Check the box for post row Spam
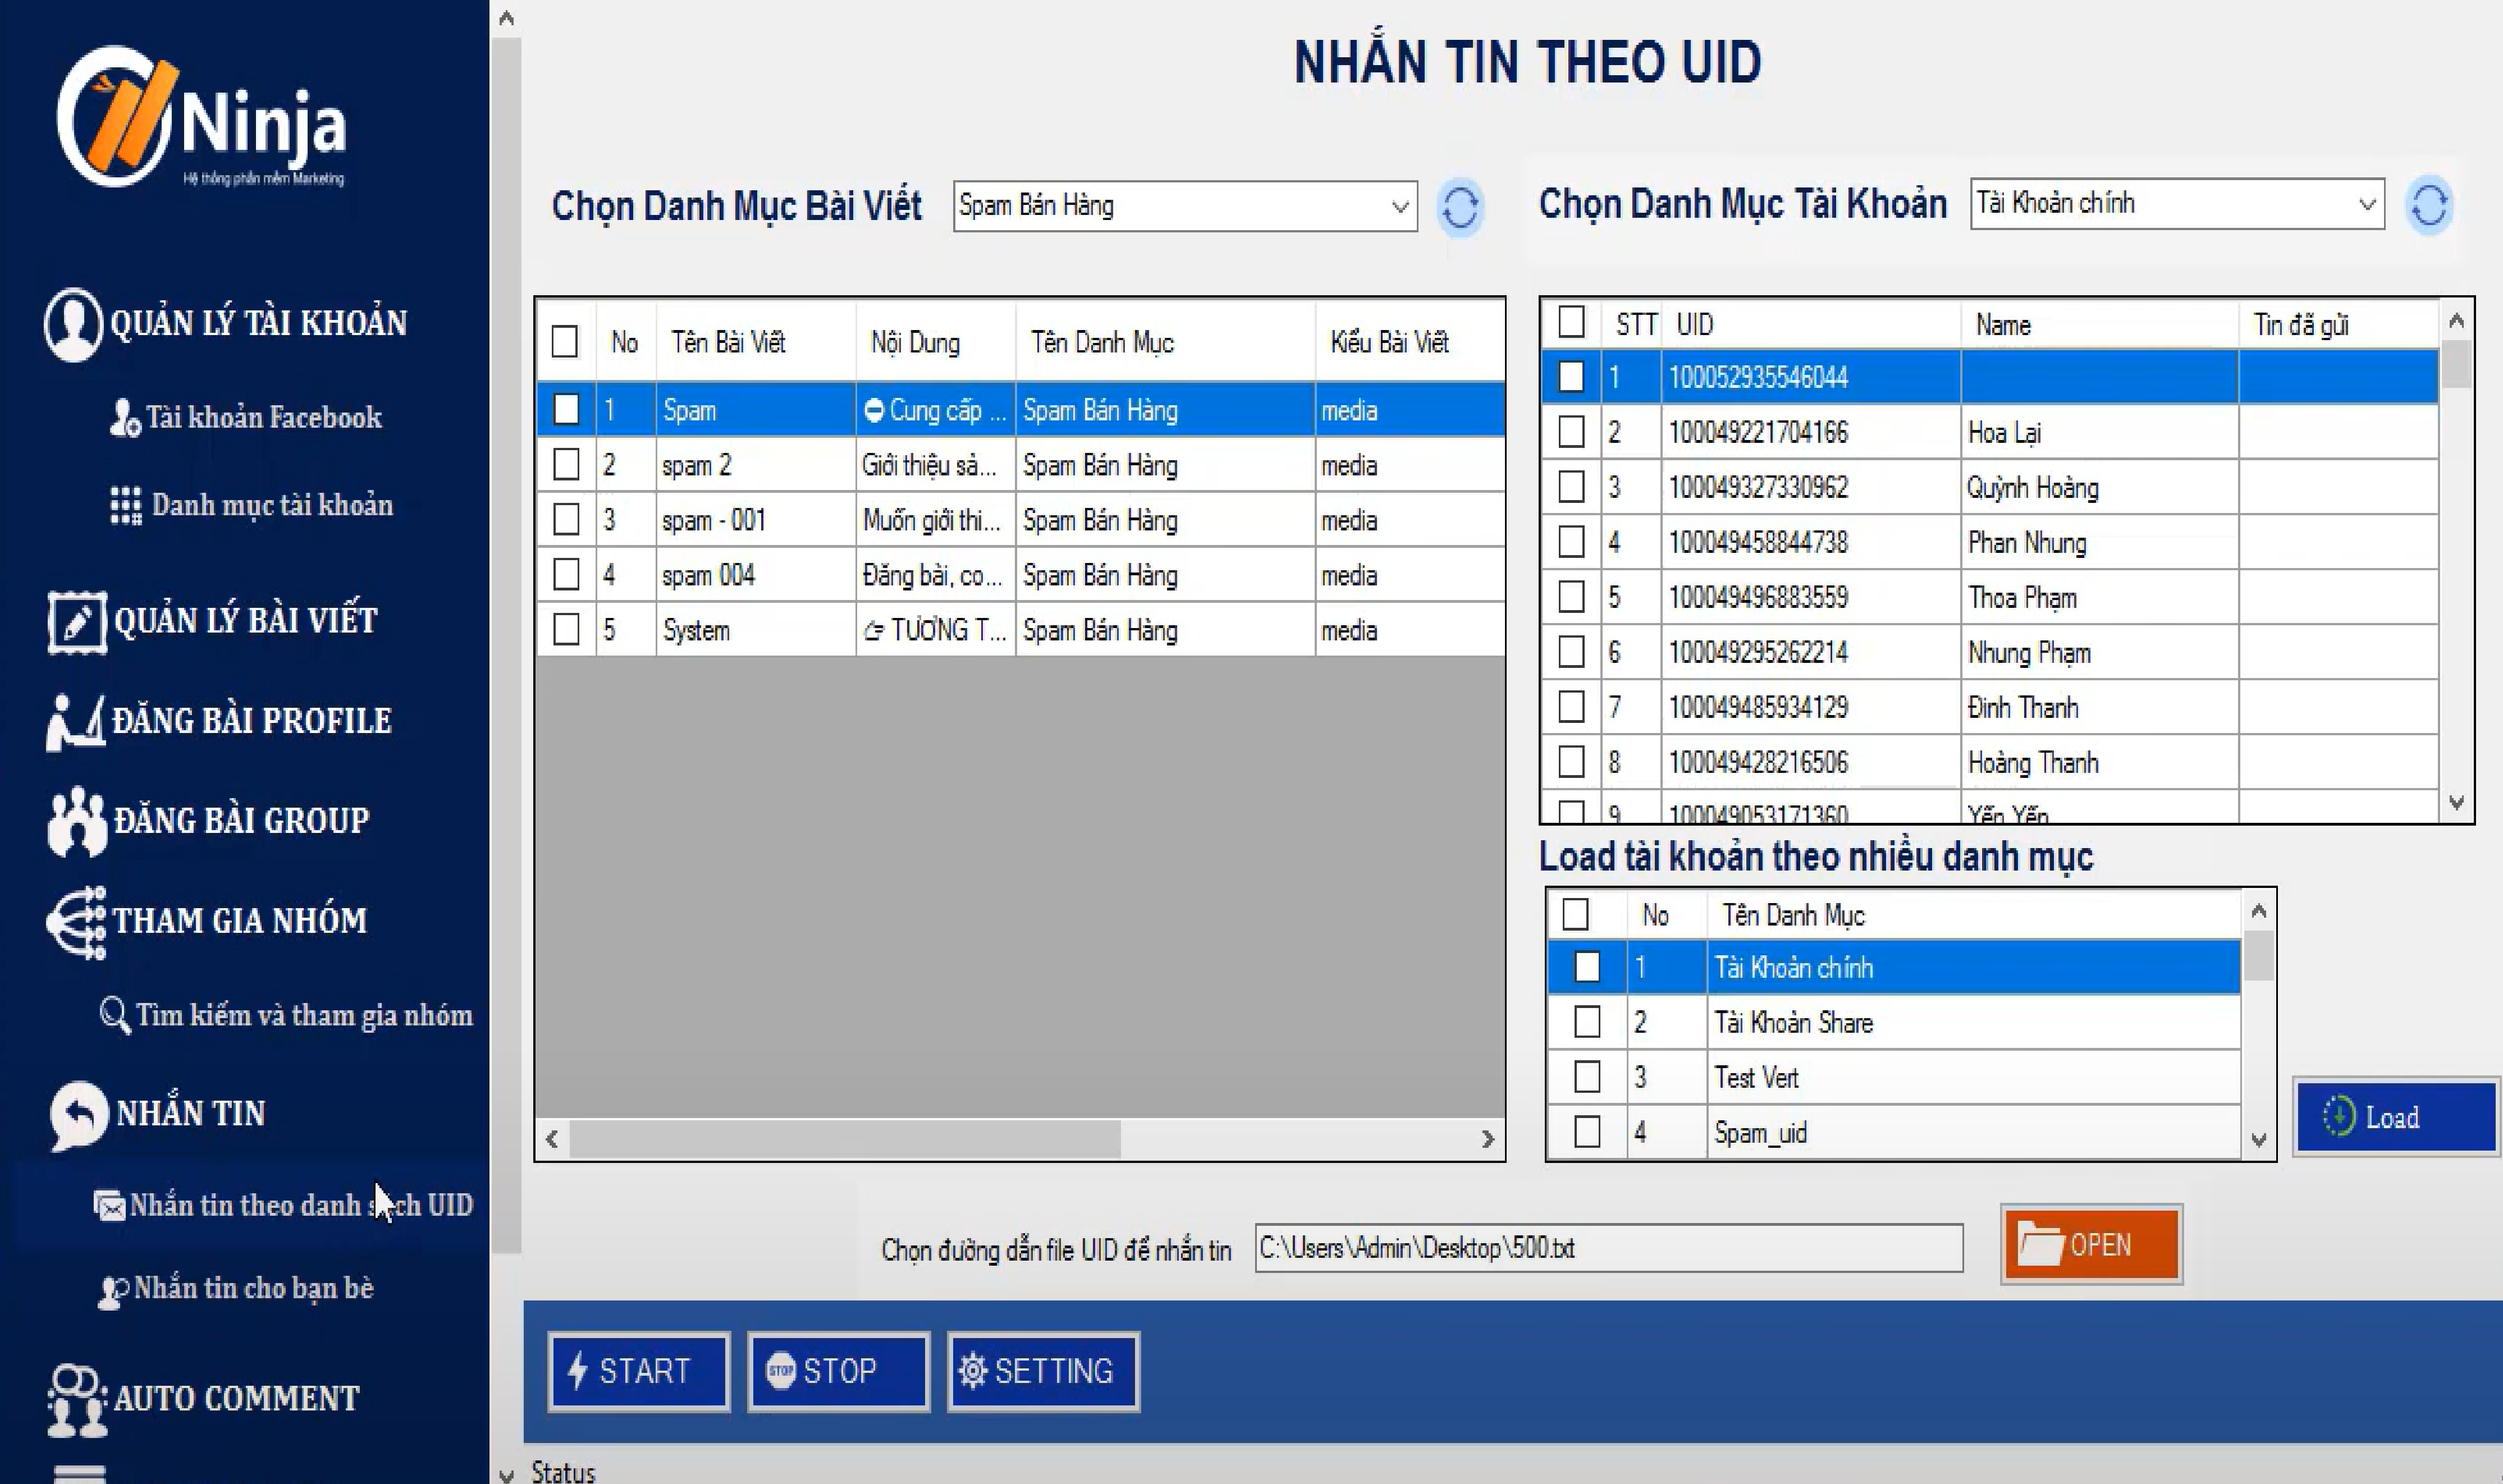 coord(566,409)
